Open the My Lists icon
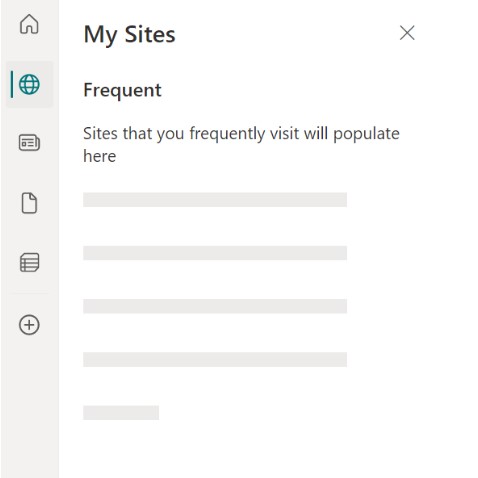The height and width of the screenshot is (478, 478). 29,262
